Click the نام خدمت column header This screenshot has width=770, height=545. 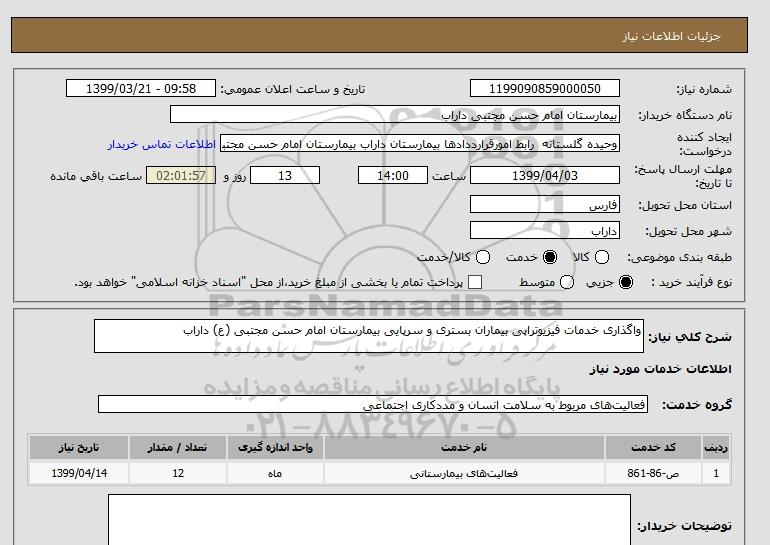pyautogui.click(x=464, y=447)
